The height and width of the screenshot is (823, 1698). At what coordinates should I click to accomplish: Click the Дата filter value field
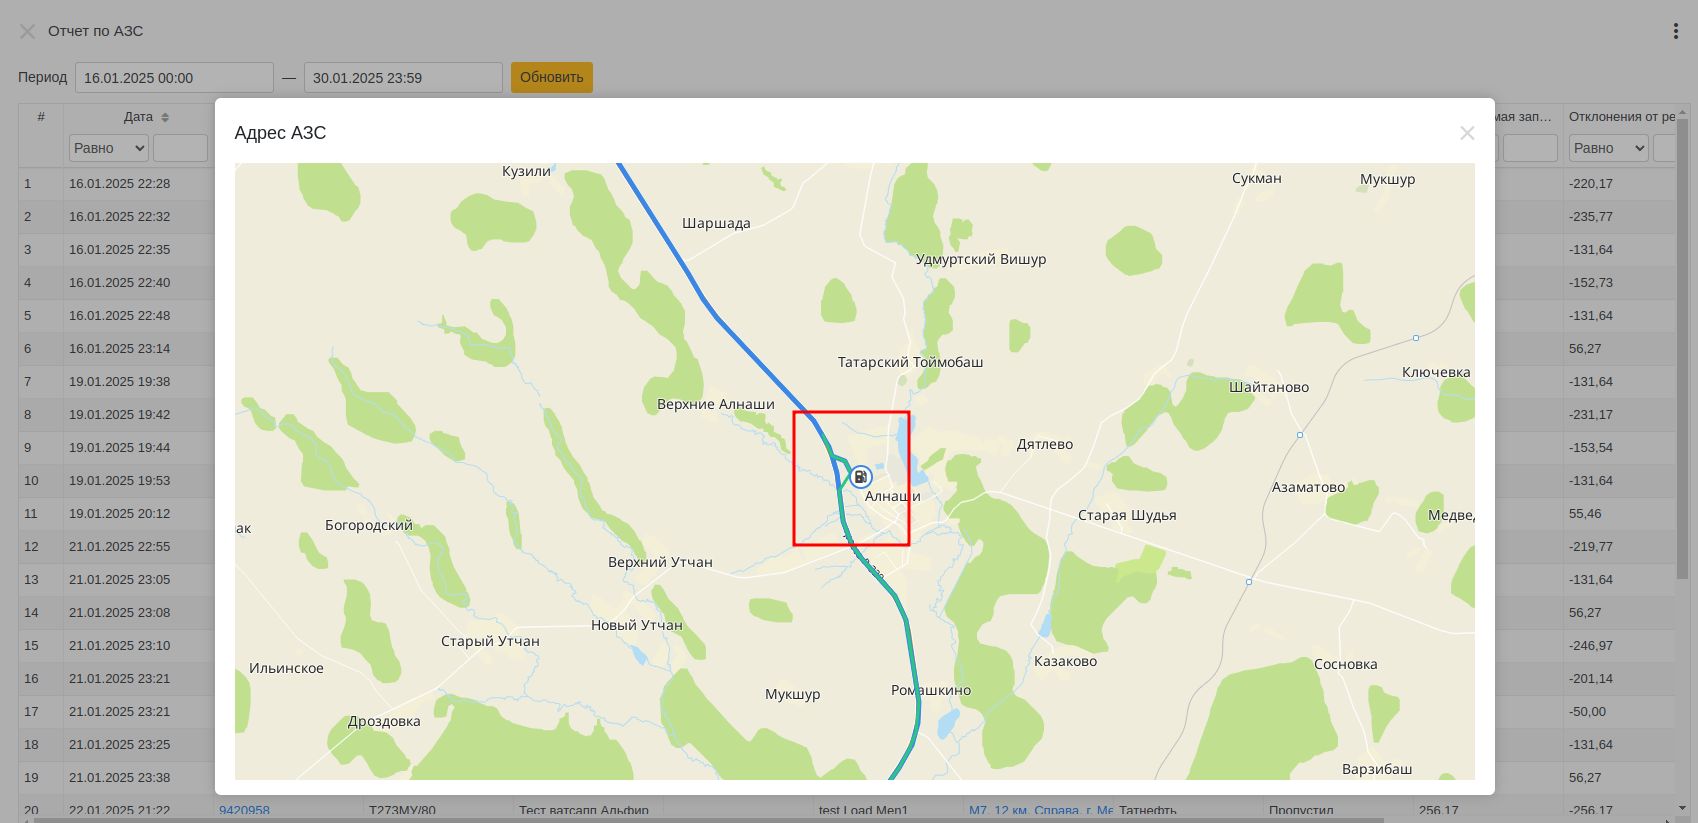180,148
